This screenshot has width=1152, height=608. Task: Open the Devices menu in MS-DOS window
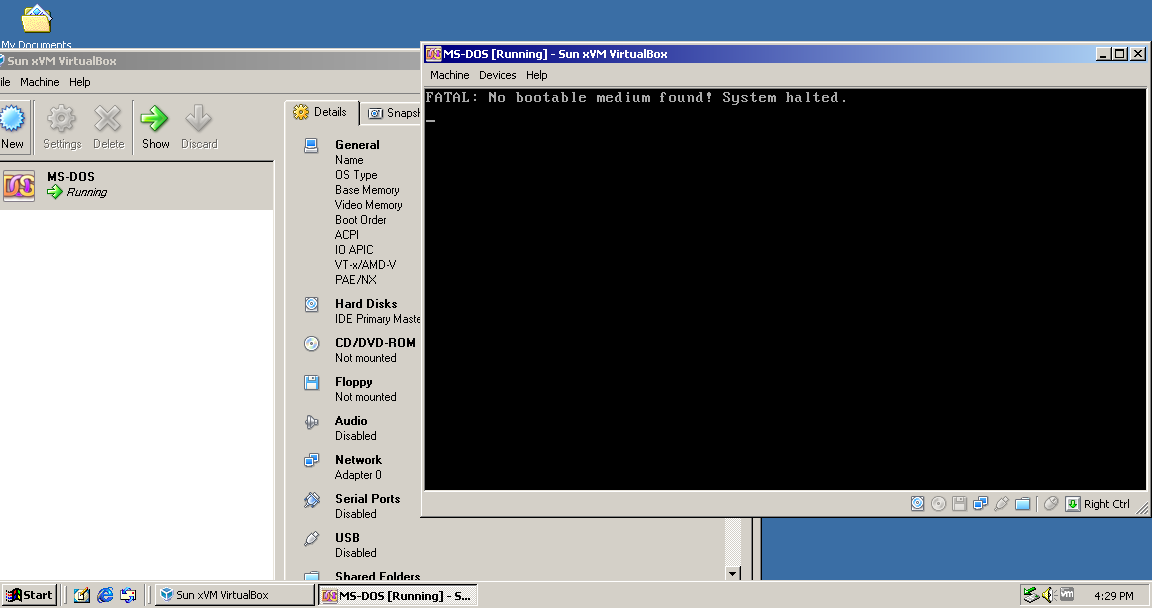click(x=497, y=75)
